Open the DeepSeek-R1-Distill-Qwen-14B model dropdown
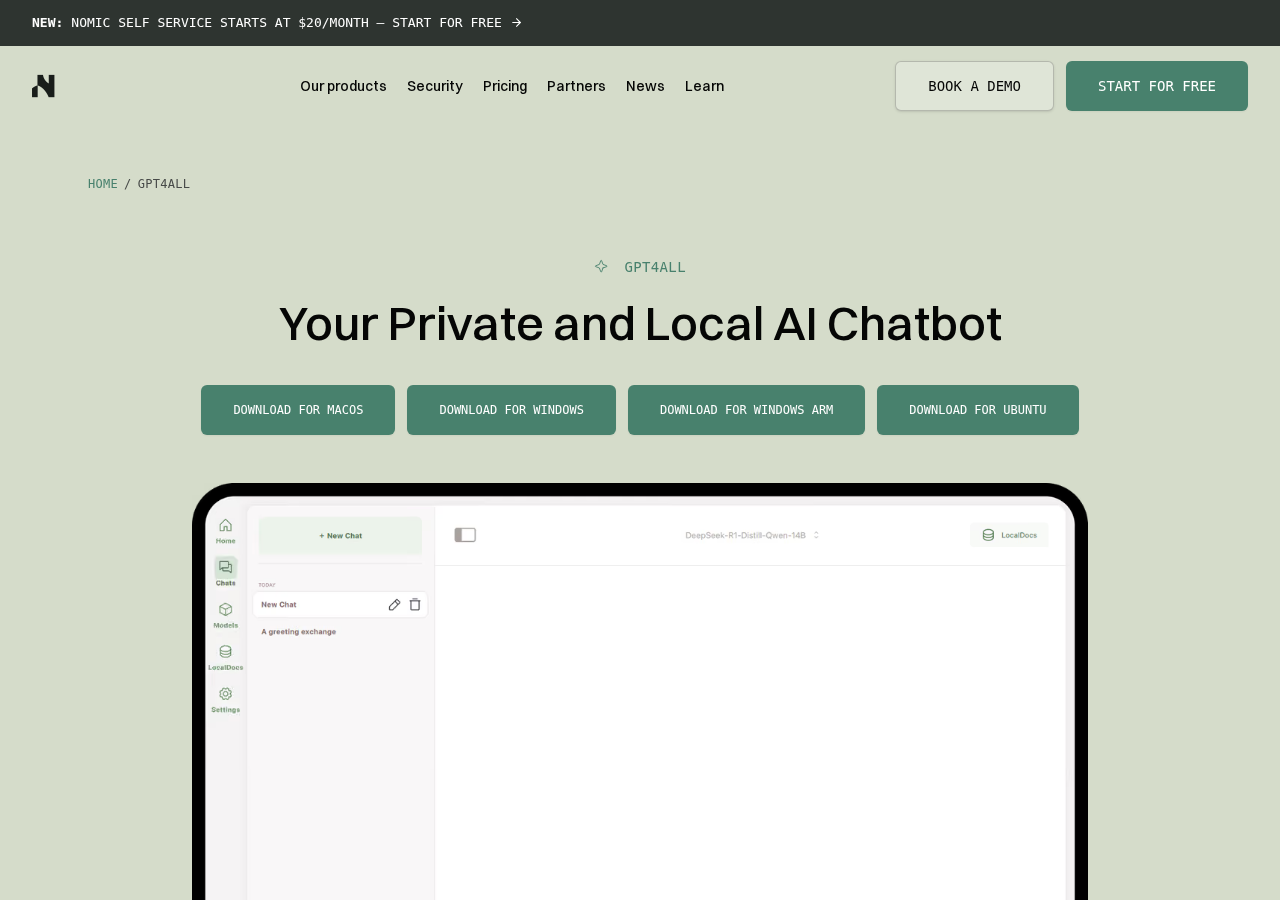 click(752, 535)
